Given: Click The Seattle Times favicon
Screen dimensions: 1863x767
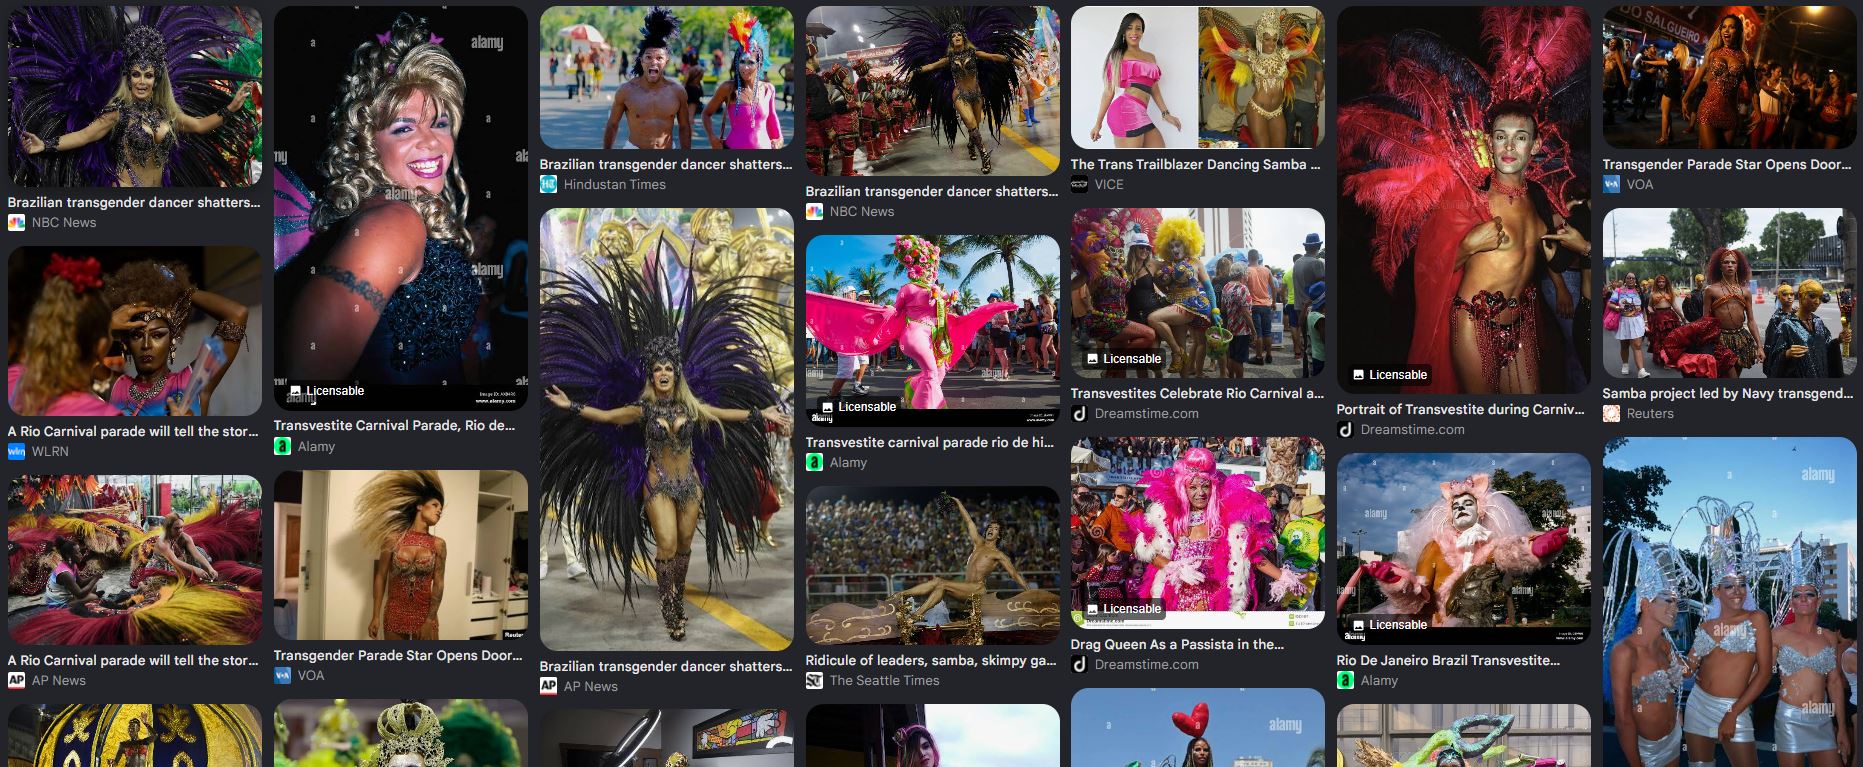Looking at the screenshot, I should click(814, 681).
